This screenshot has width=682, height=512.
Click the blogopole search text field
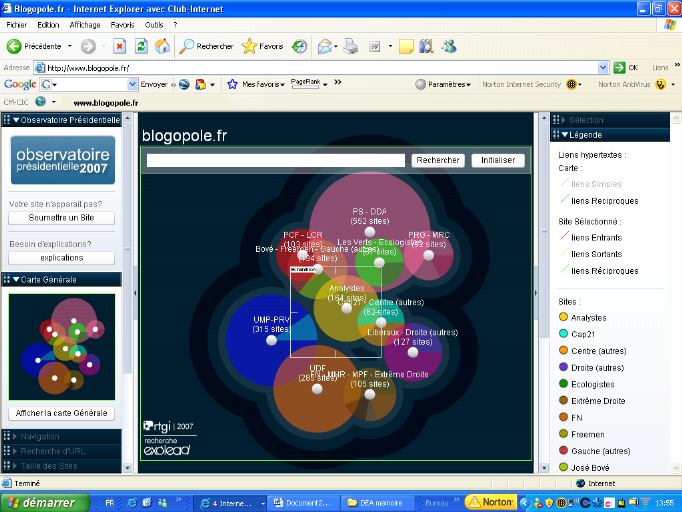[x=276, y=160]
